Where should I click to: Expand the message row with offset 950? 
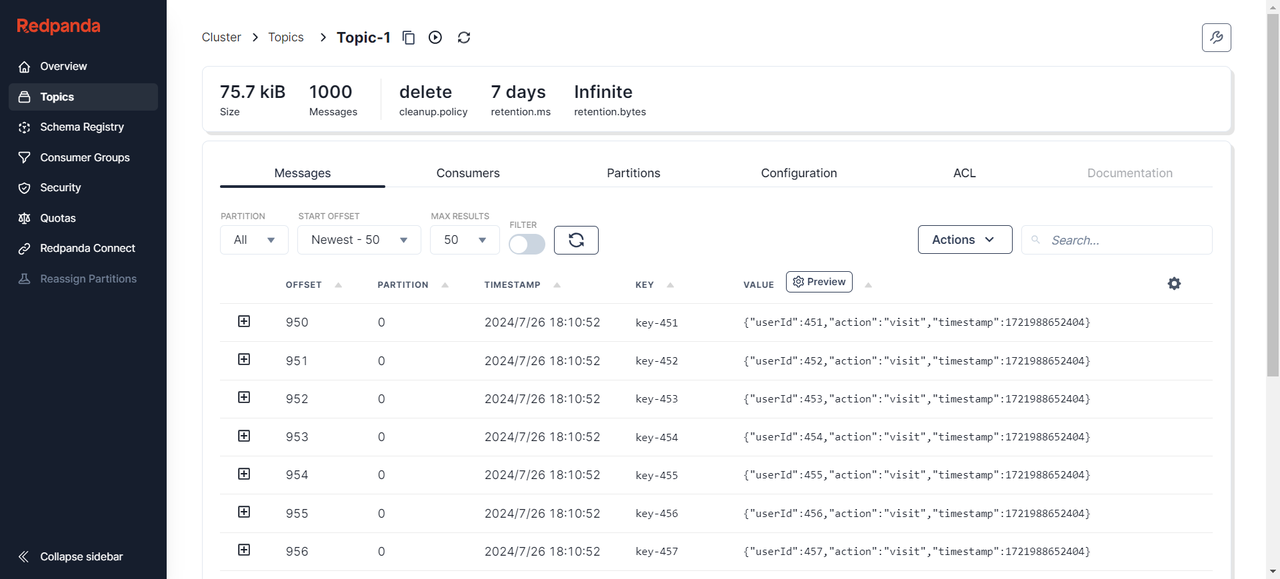(244, 321)
